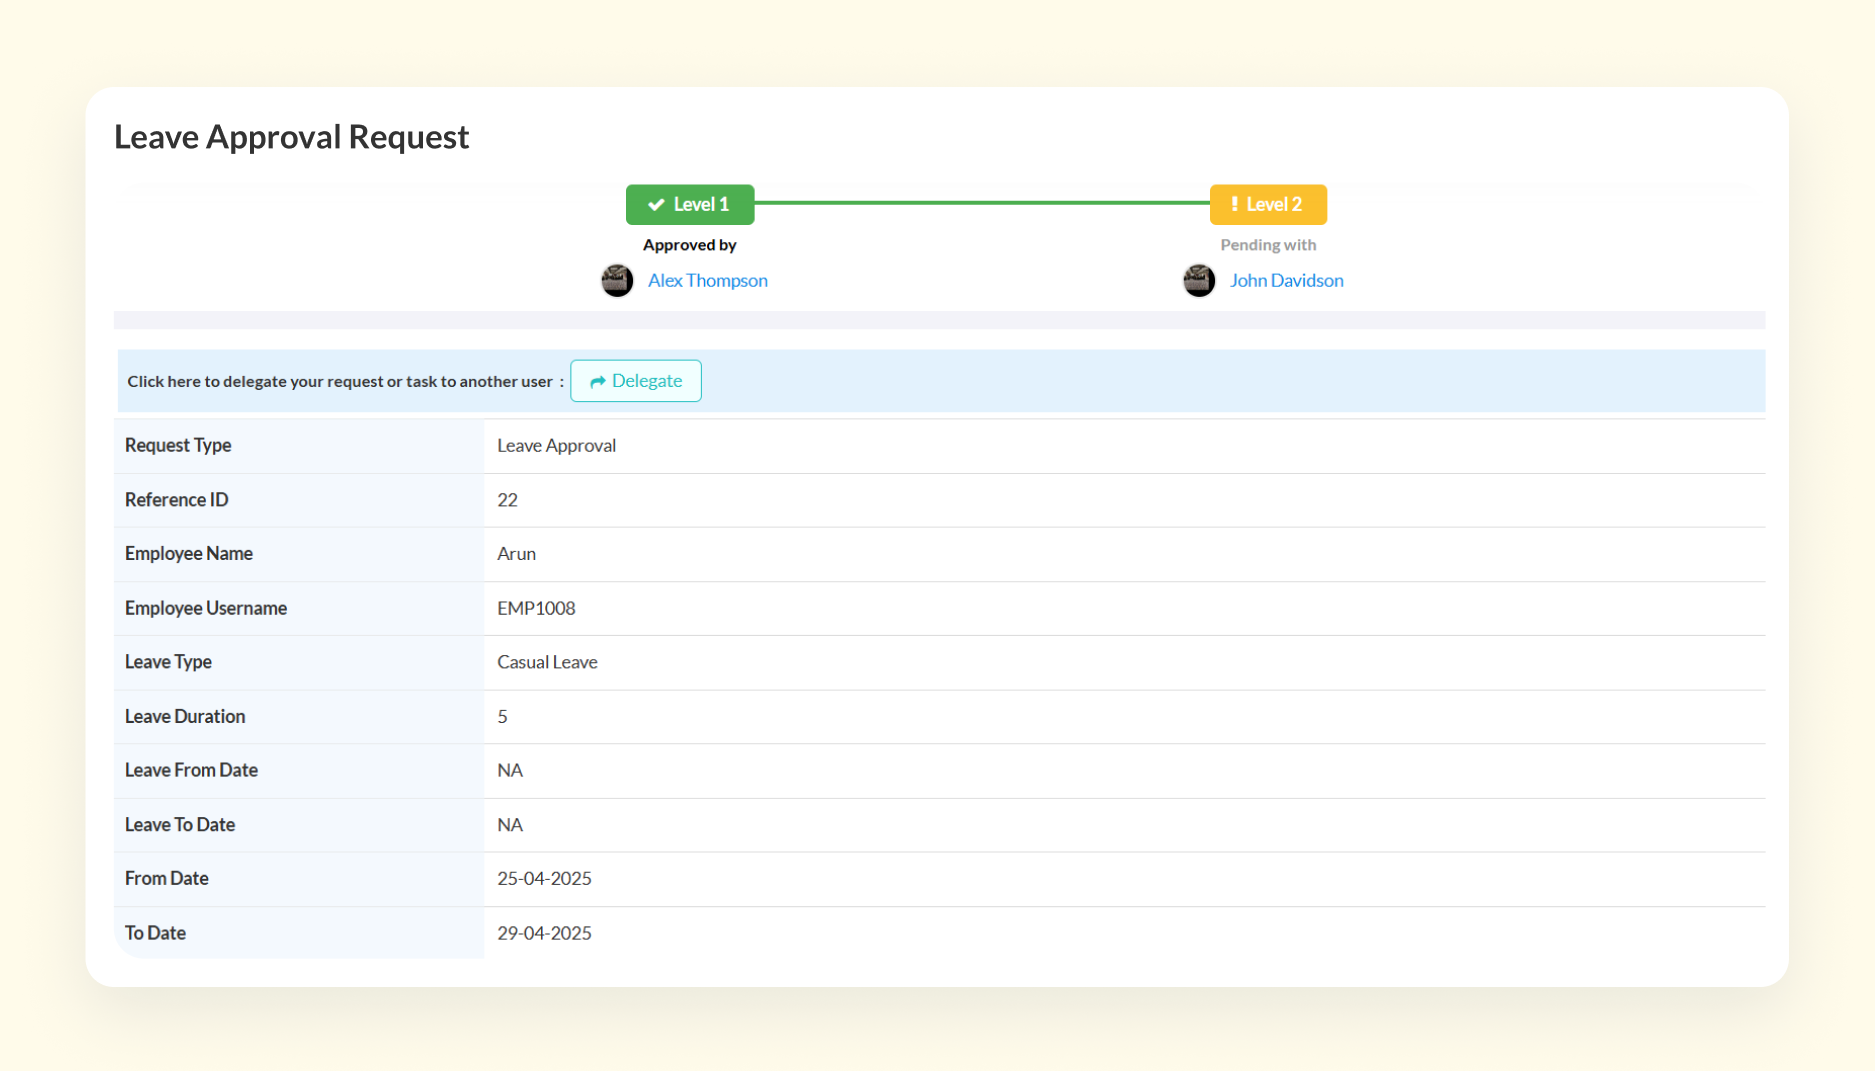Open Alex Thompson's profile link
The width and height of the screenshot is (1875, 1071).
(x=707, y=281)
